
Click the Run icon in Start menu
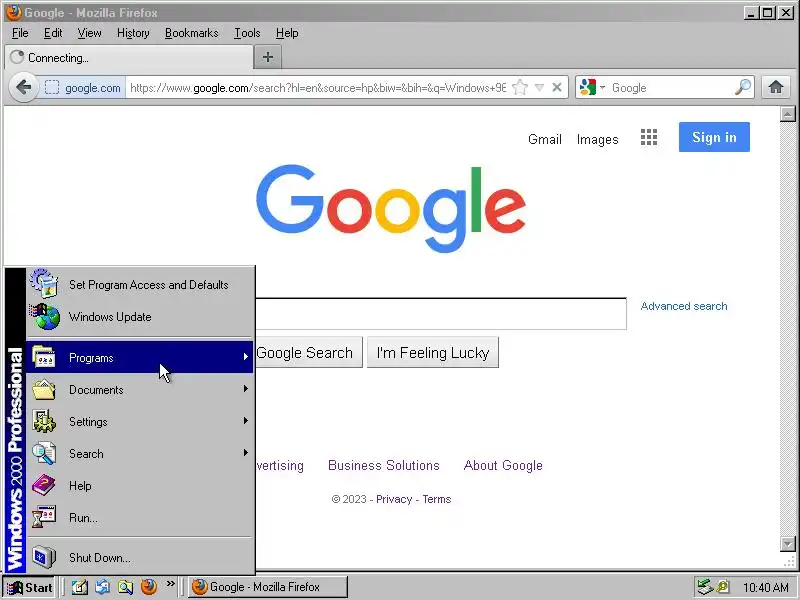click(x=44, y=517)
